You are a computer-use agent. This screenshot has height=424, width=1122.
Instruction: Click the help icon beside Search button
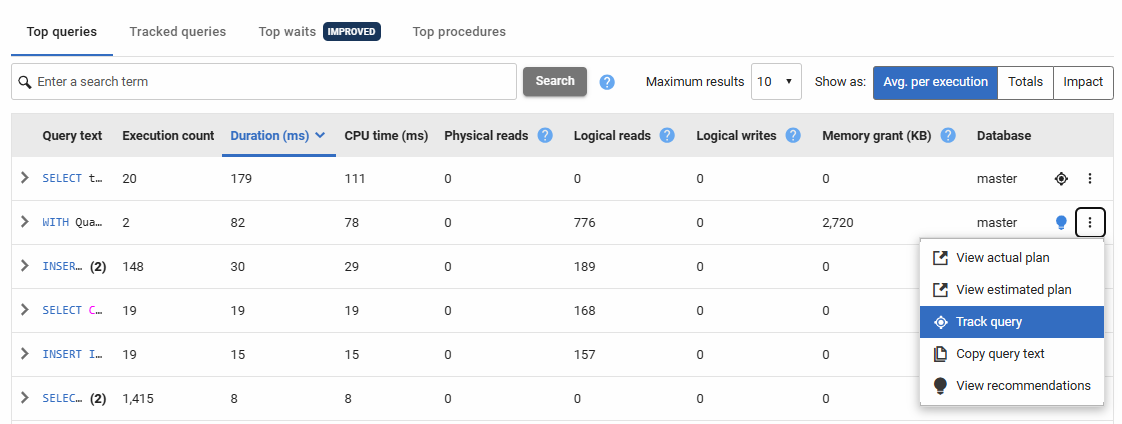(607, 82)
